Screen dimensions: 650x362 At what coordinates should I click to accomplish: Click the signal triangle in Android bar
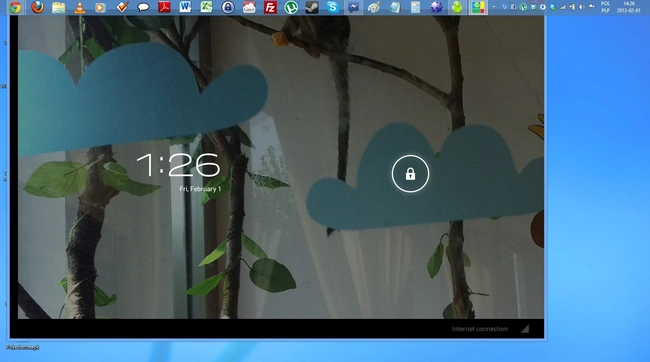point(525,329)
